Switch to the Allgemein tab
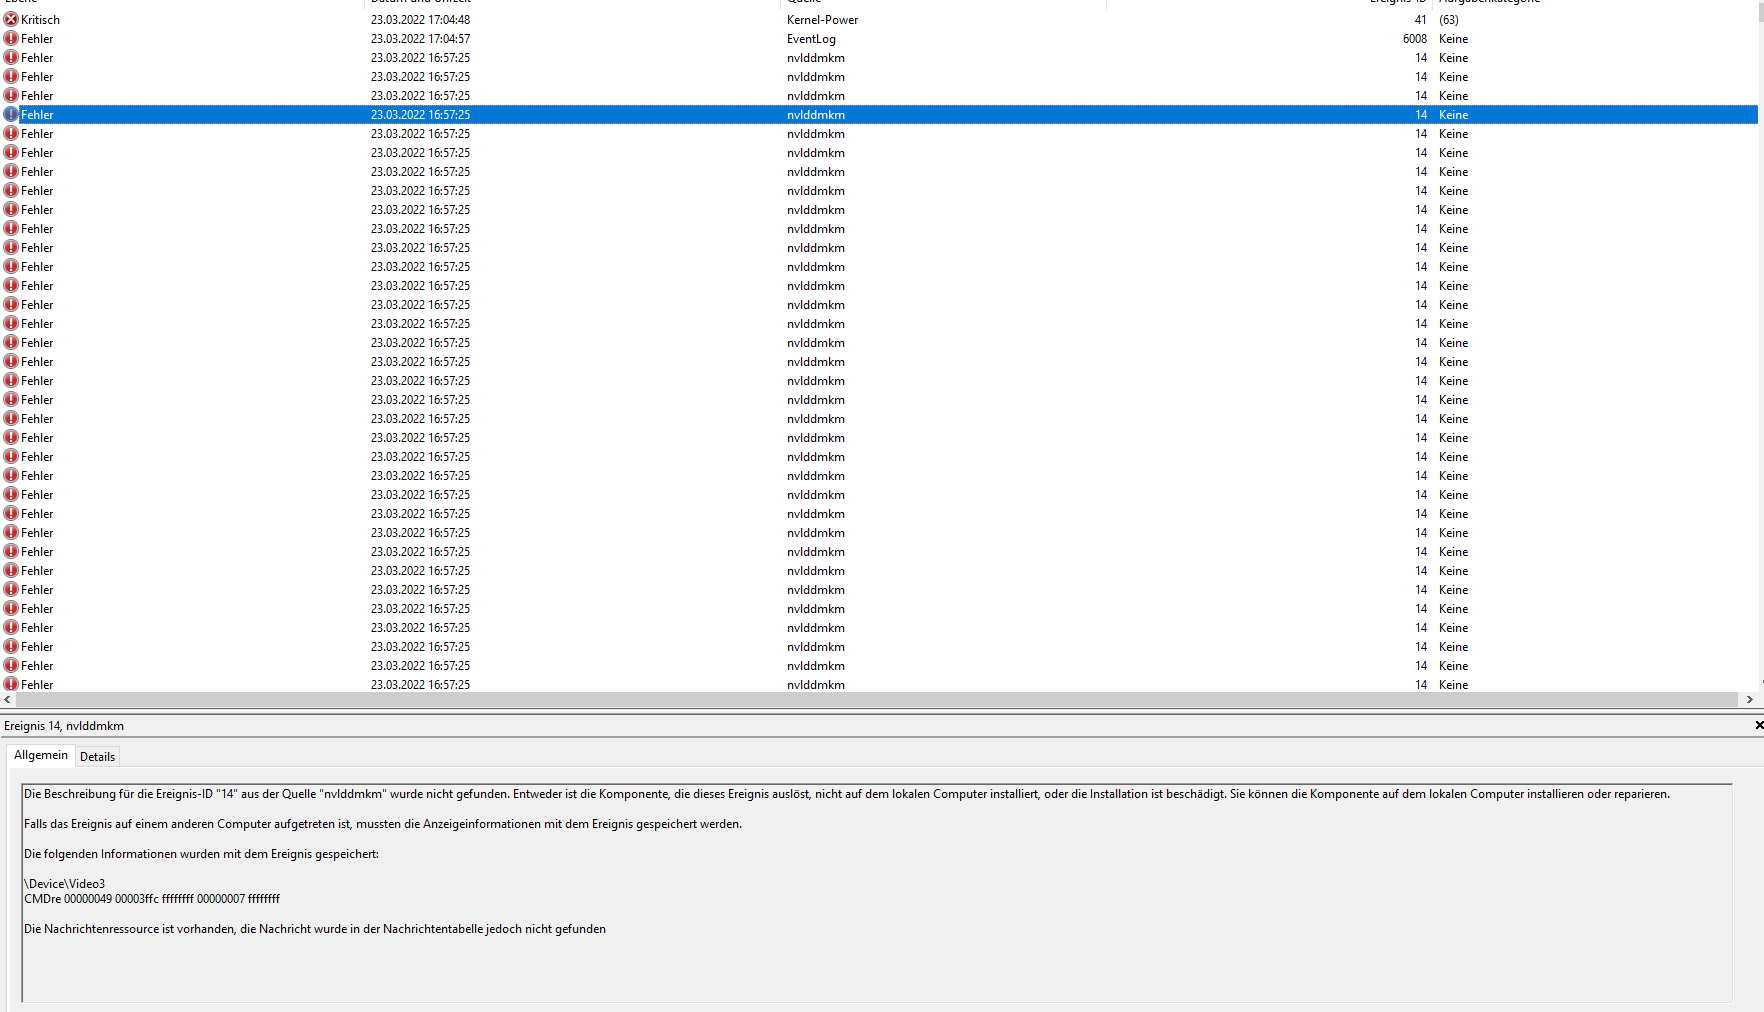1764x1012 pixels. 41,755
